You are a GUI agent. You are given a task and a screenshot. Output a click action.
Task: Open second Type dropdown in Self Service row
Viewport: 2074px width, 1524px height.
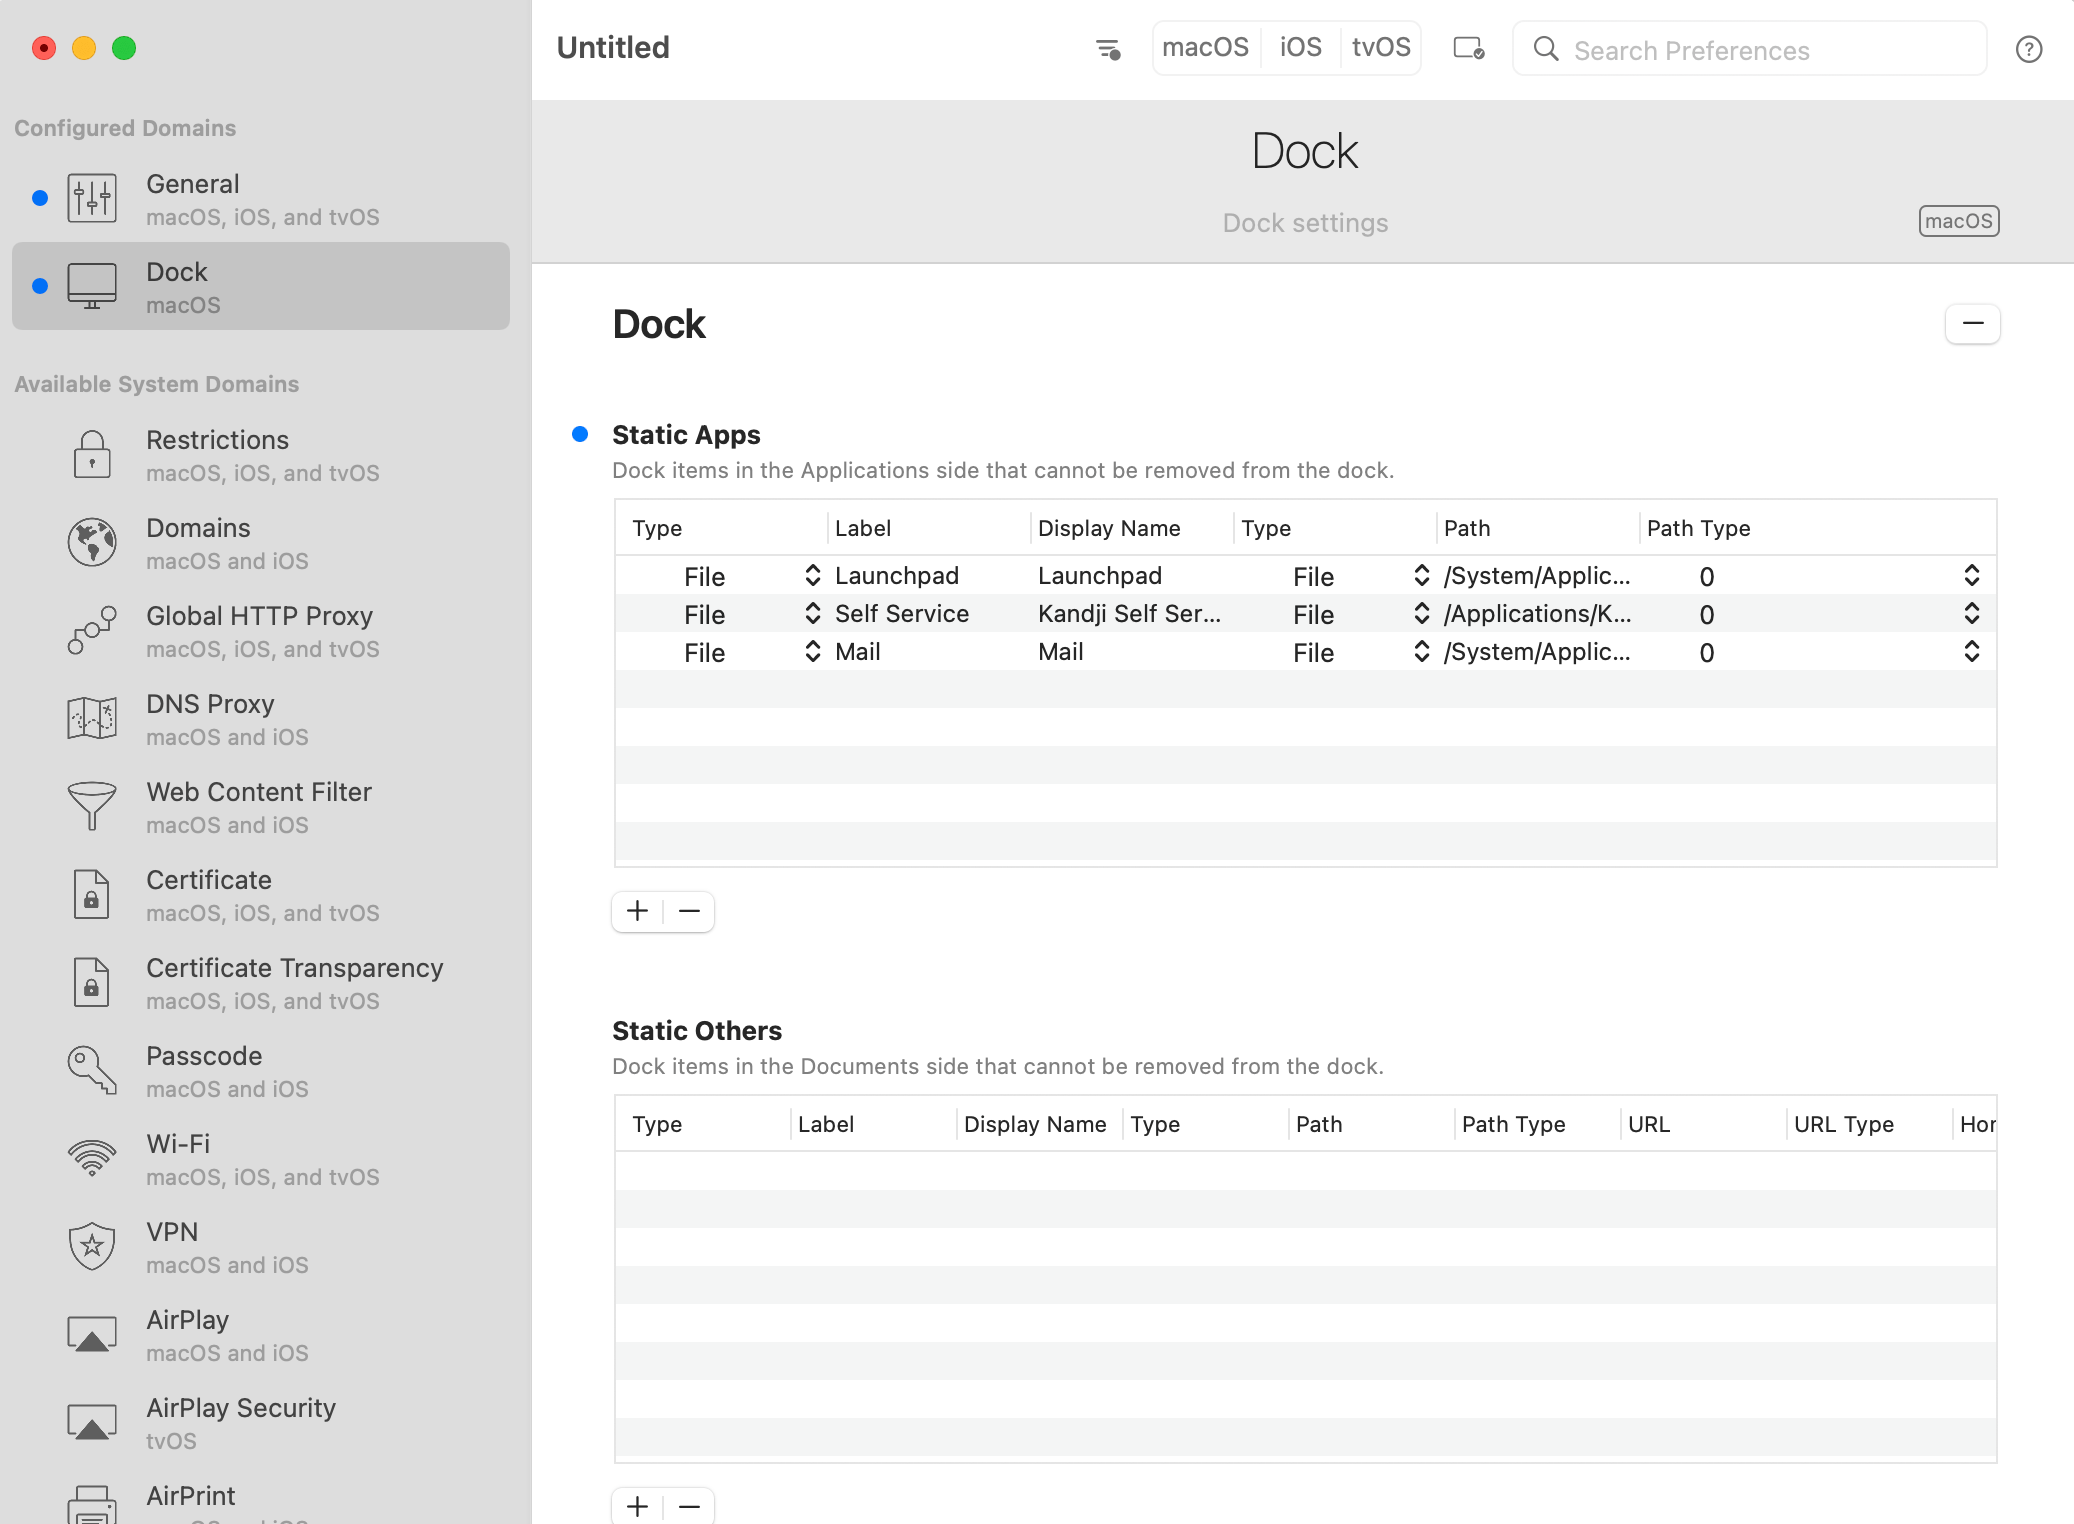[x=1421, y=613]
